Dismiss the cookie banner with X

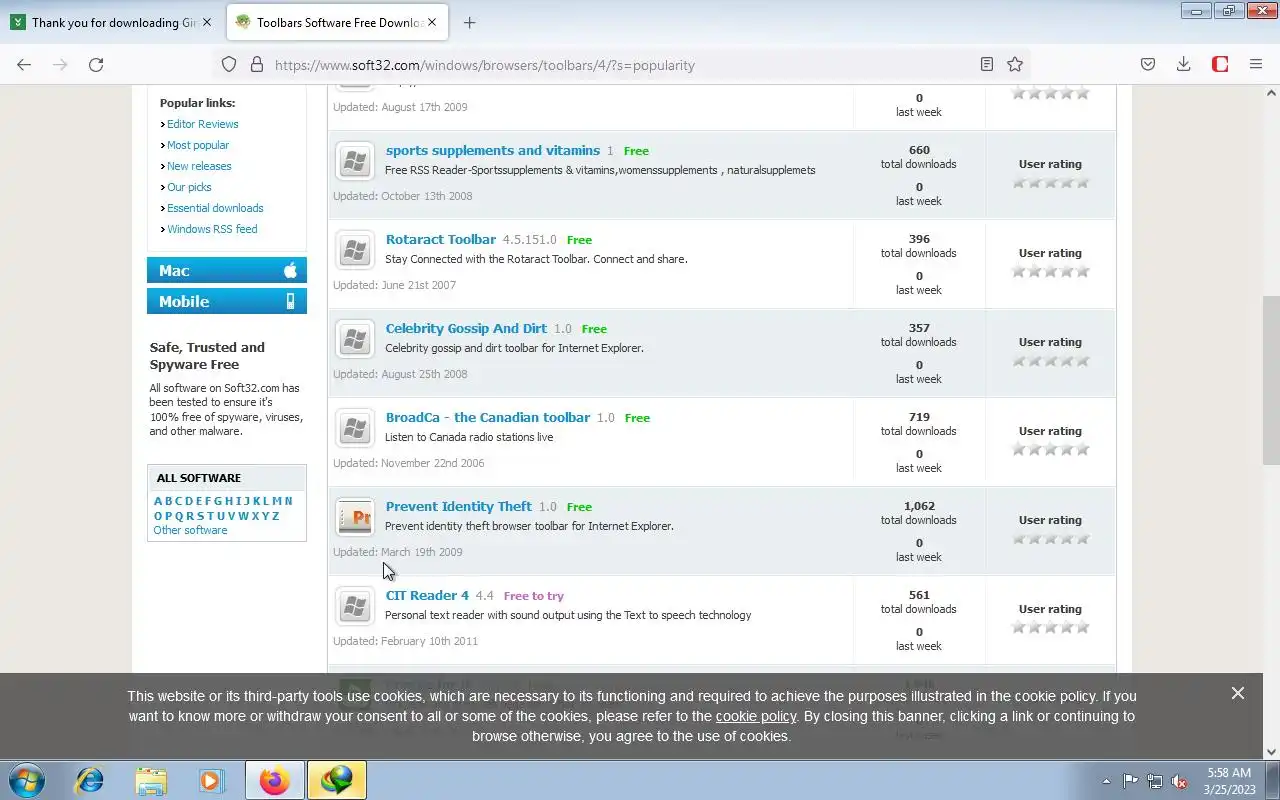click(x=1238, y=693)
